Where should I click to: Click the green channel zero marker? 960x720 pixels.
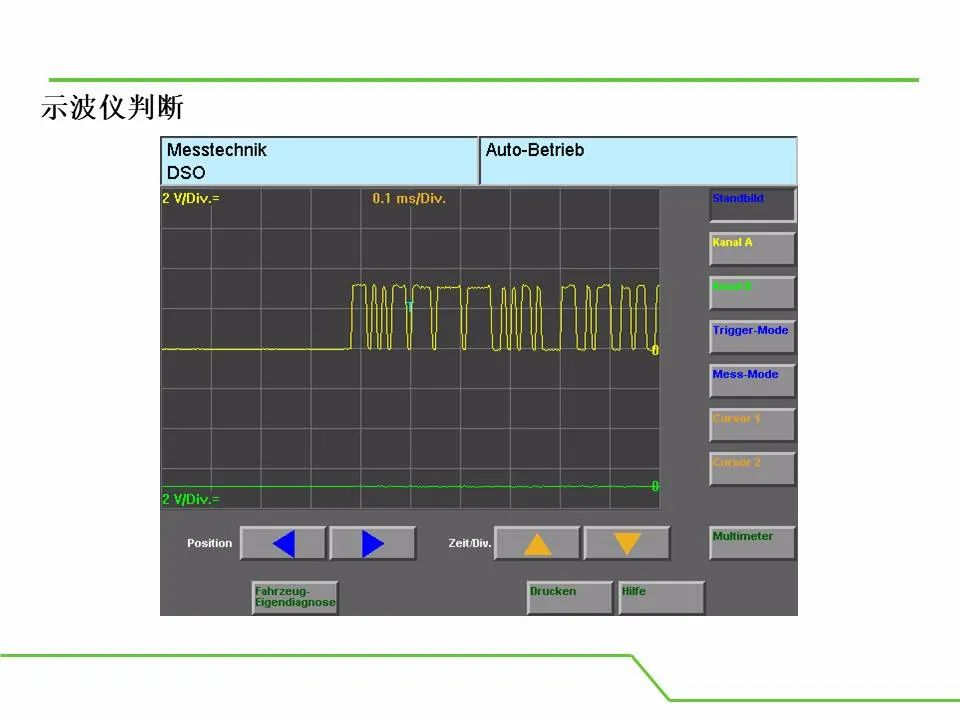(655, 486)
